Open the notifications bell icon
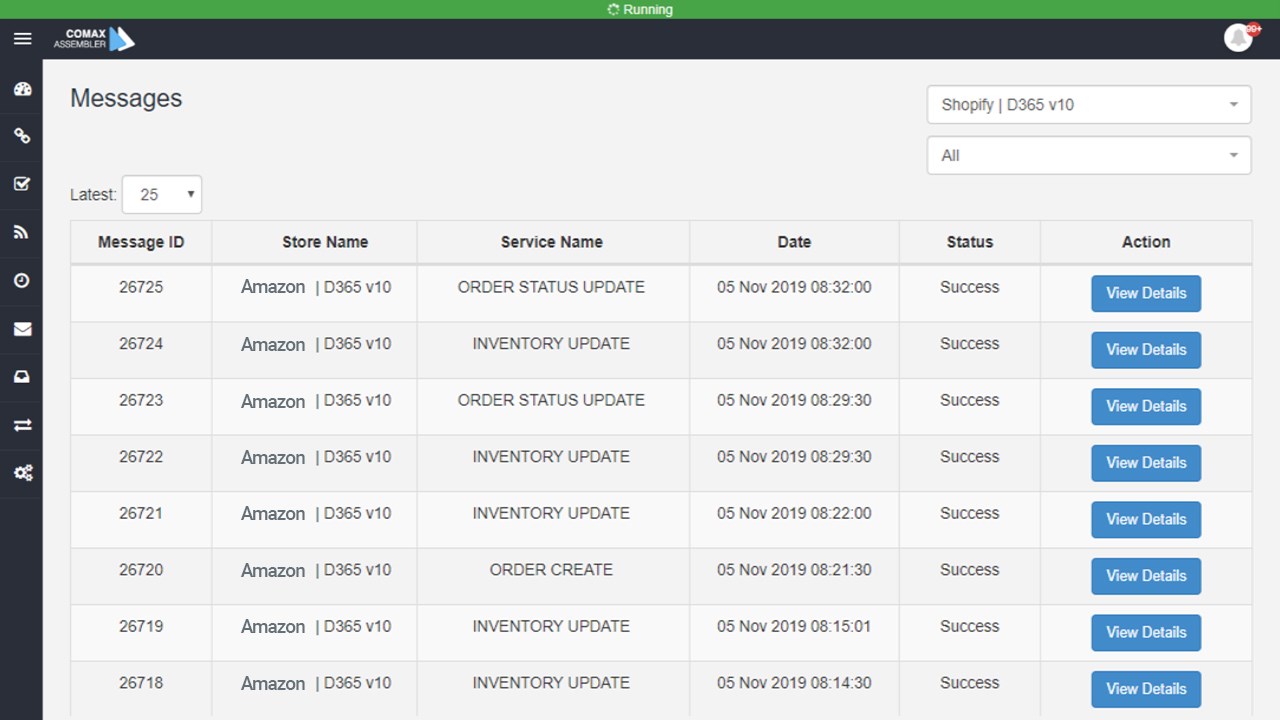 pos(1239,38)
